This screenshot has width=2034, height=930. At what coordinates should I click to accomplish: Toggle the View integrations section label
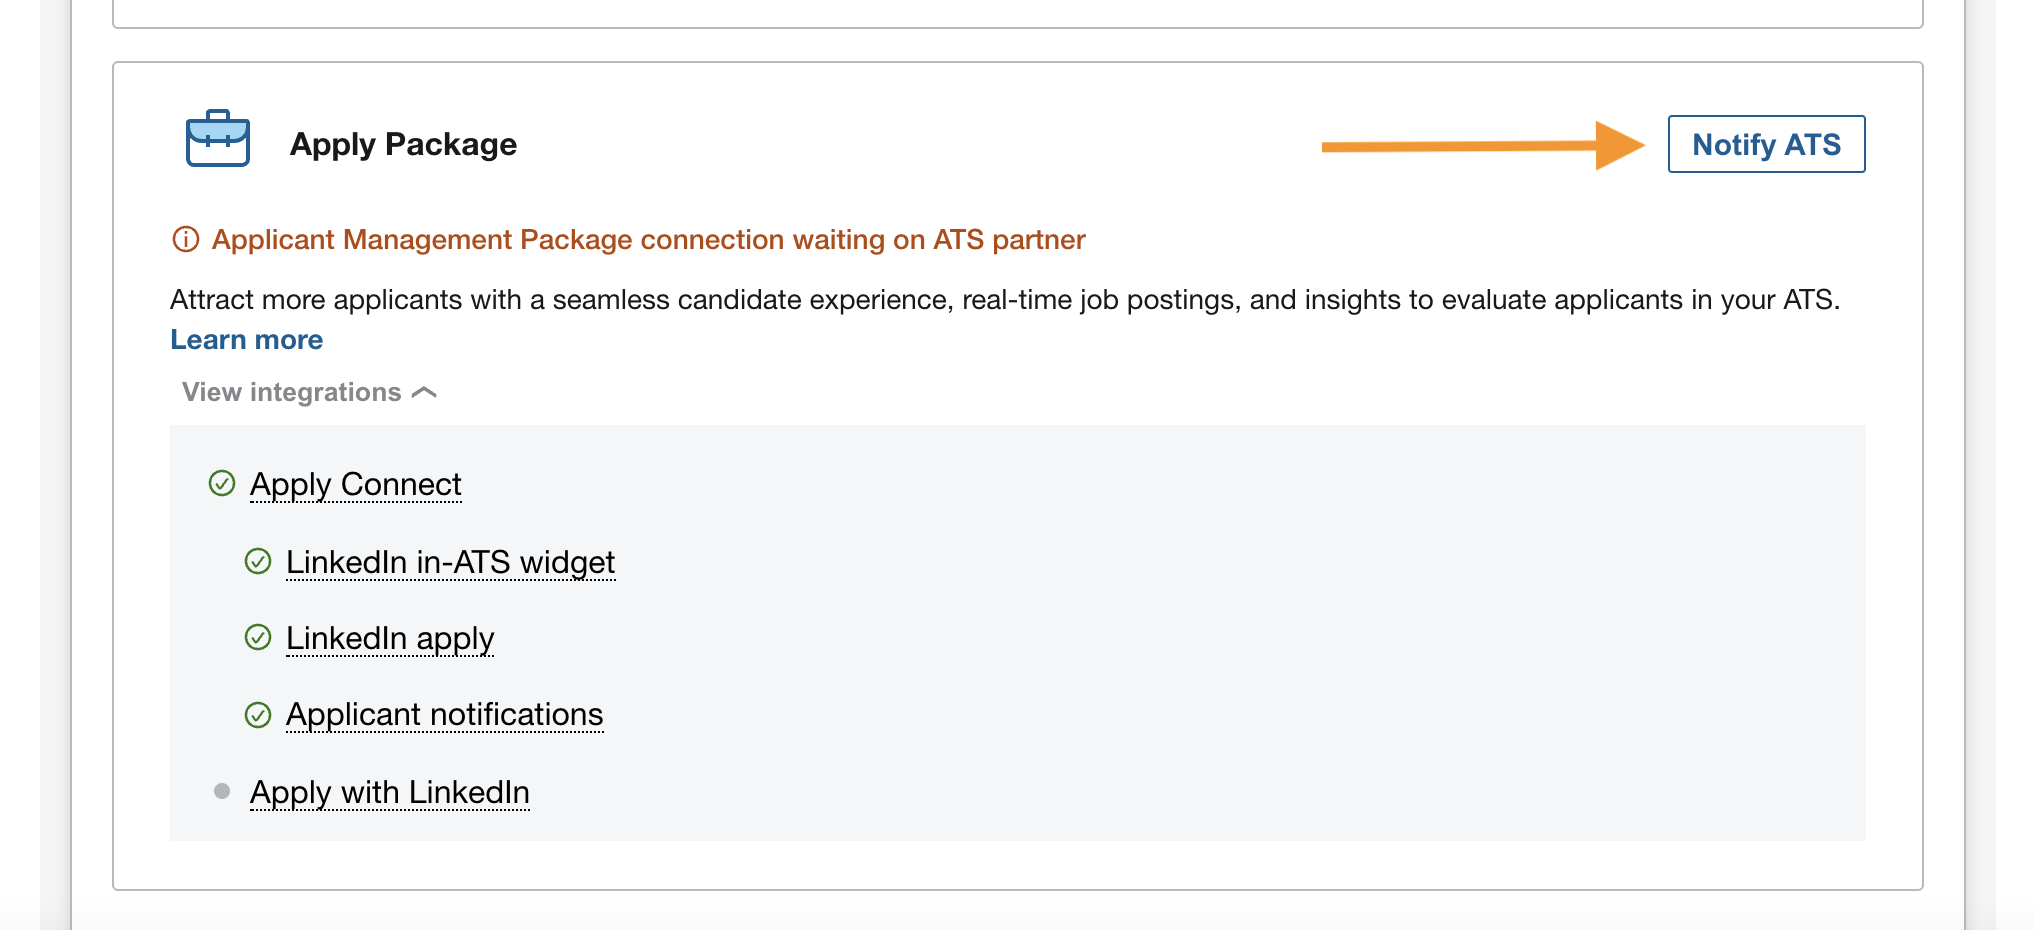[291, 392]
